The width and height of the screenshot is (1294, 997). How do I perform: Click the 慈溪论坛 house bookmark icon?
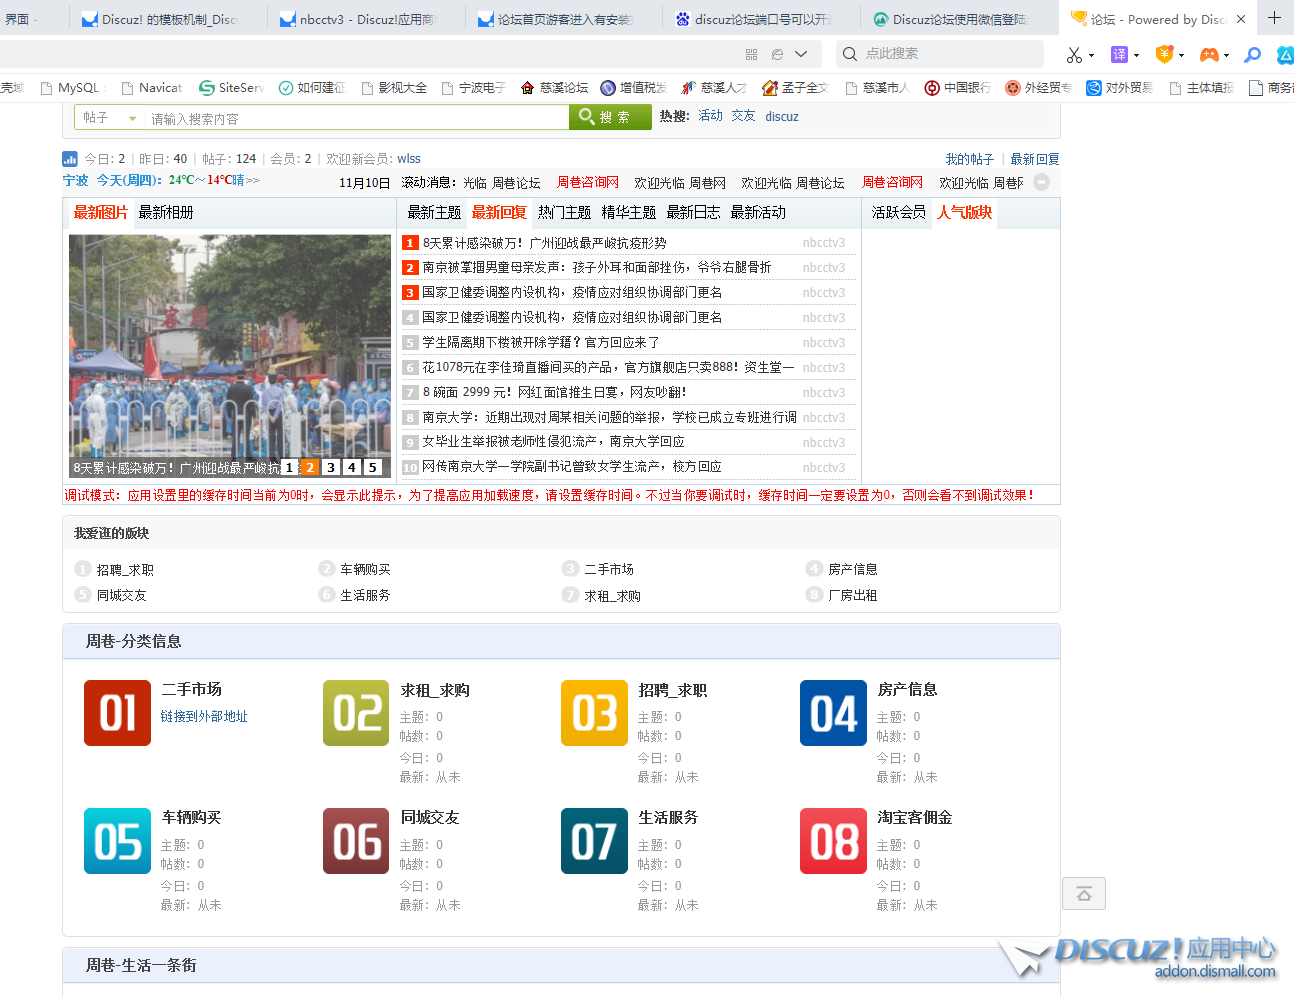click(528, 88)
